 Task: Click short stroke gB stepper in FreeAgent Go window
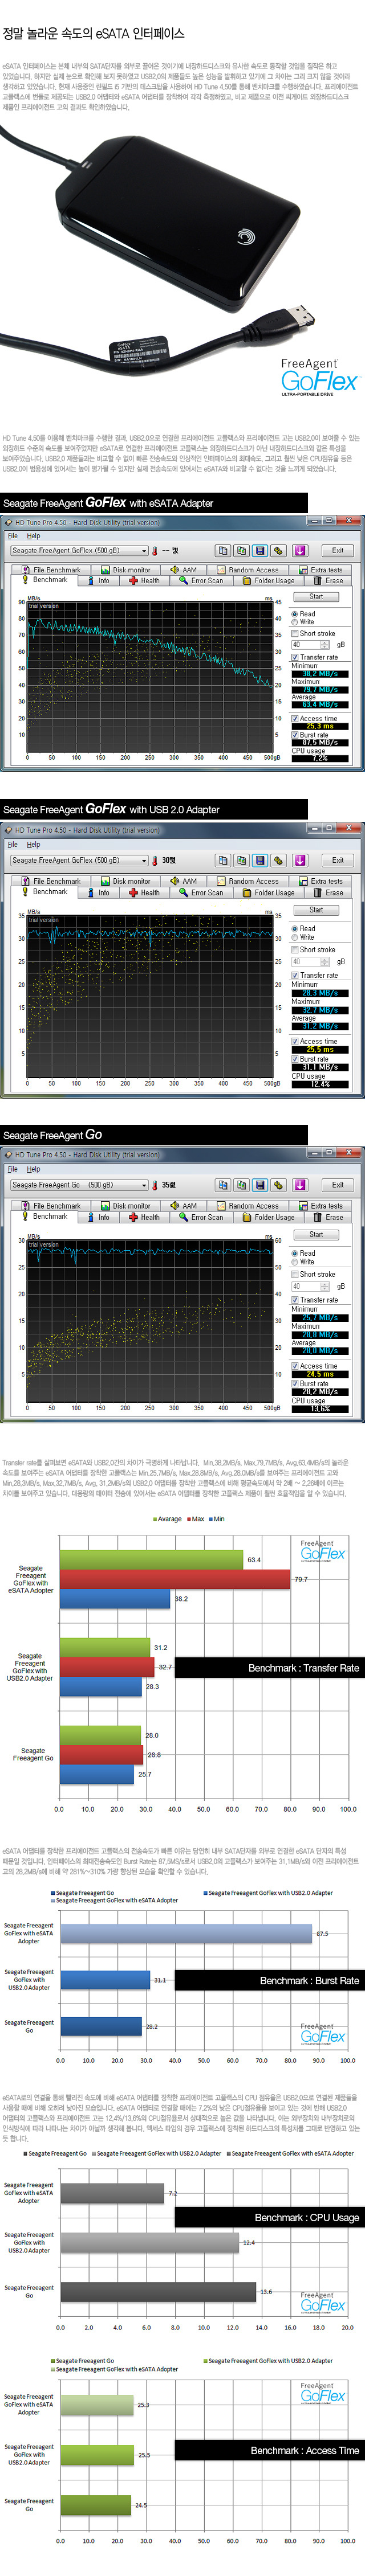tap(325, 1287)
